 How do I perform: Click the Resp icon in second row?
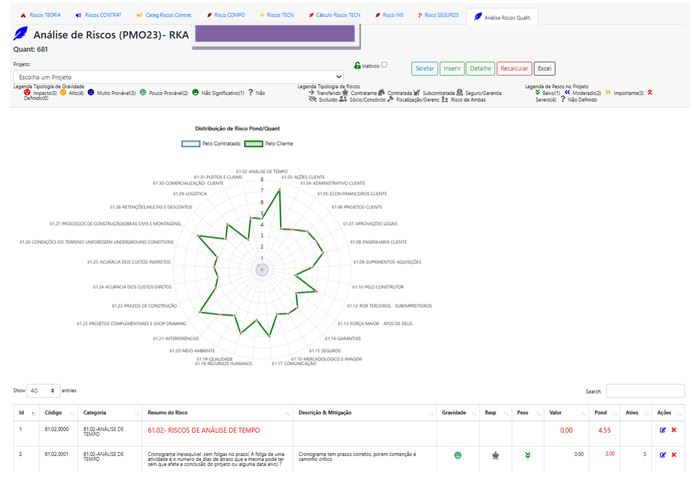coord(494,455)
